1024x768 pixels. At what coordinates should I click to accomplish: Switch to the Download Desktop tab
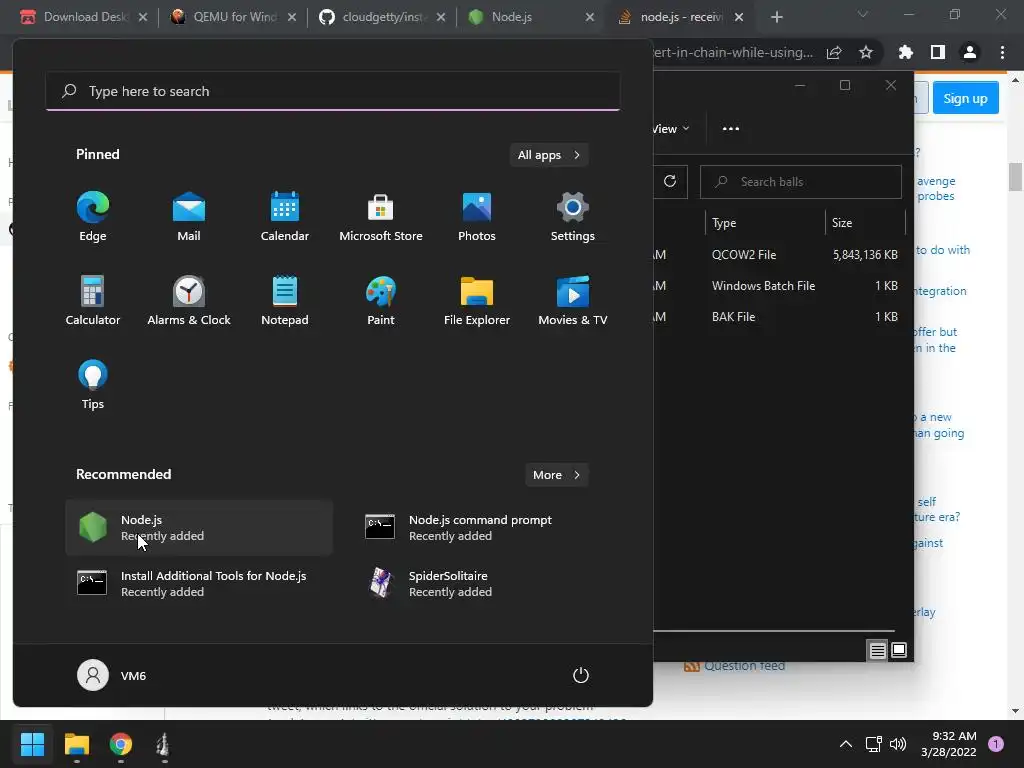click(83, 17)
